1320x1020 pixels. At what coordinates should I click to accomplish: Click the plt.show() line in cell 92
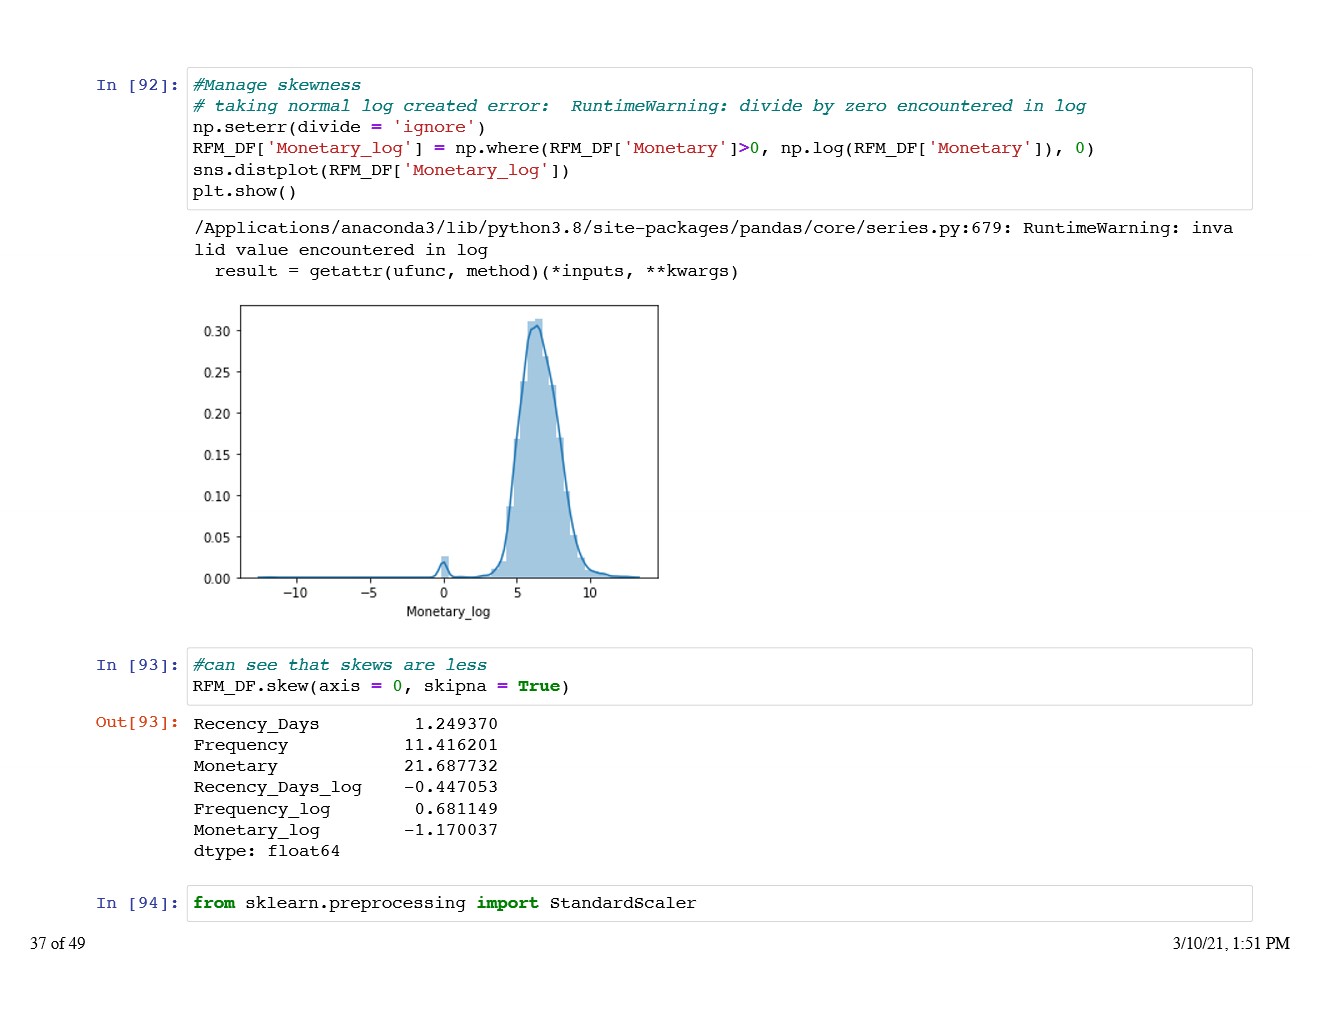coord(244,191)
